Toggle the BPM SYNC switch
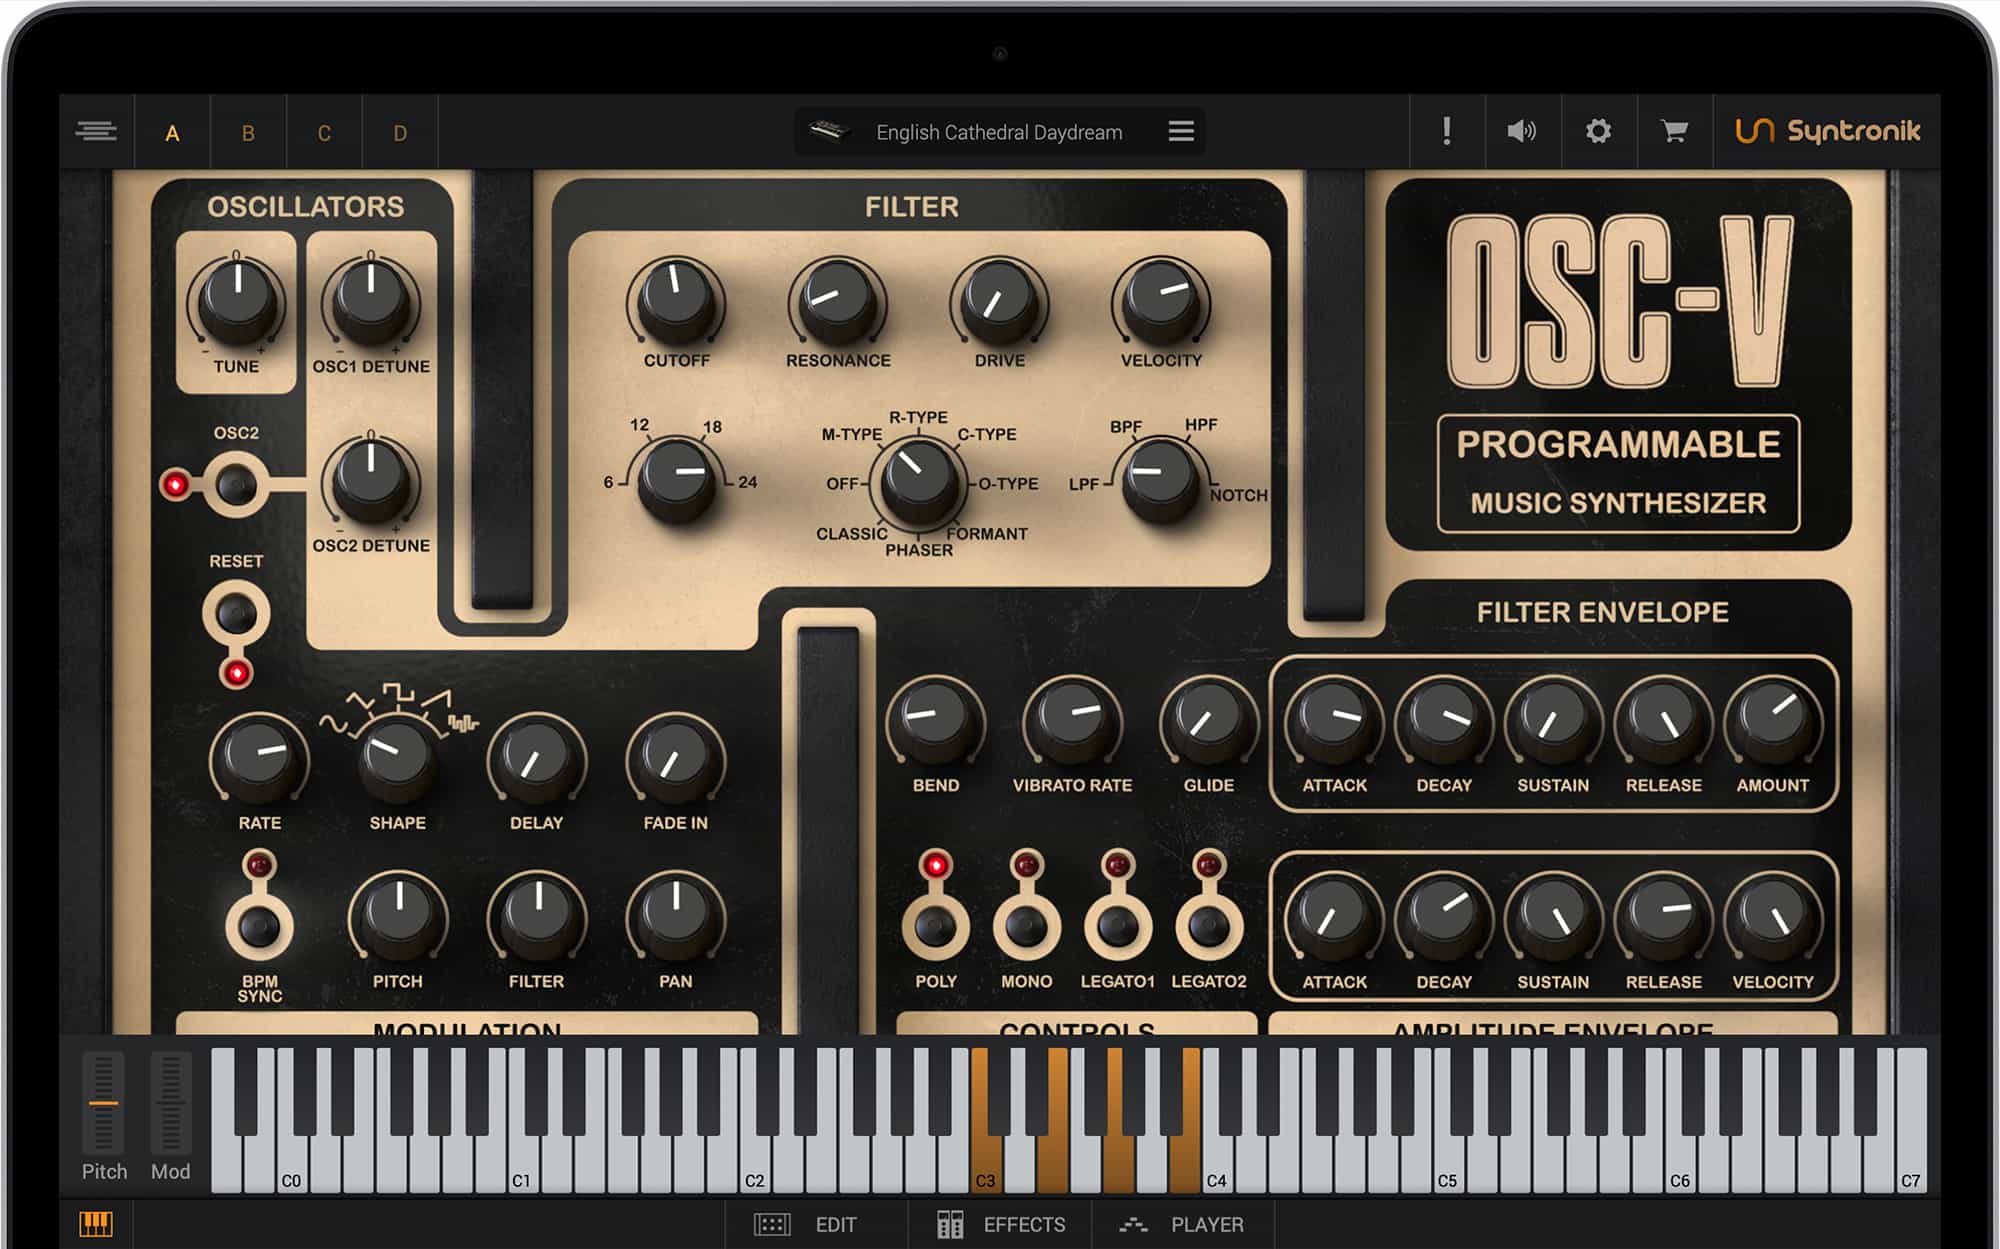 point(259,926)
